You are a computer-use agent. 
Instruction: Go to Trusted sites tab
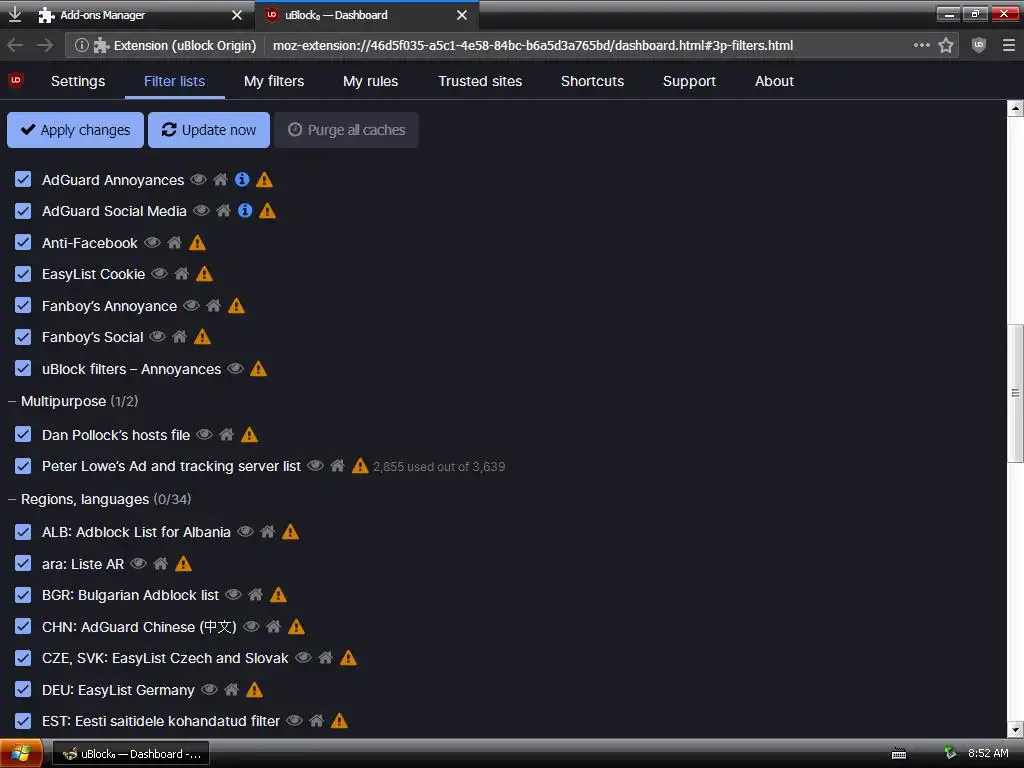(x=480, y=81)
